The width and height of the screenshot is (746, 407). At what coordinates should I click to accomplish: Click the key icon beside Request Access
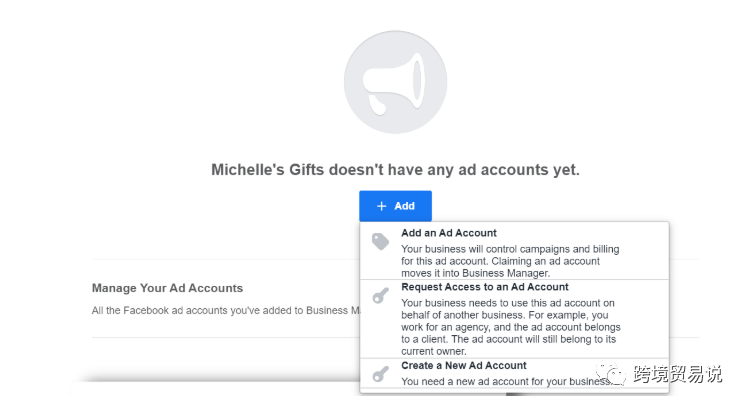point(381,295)
